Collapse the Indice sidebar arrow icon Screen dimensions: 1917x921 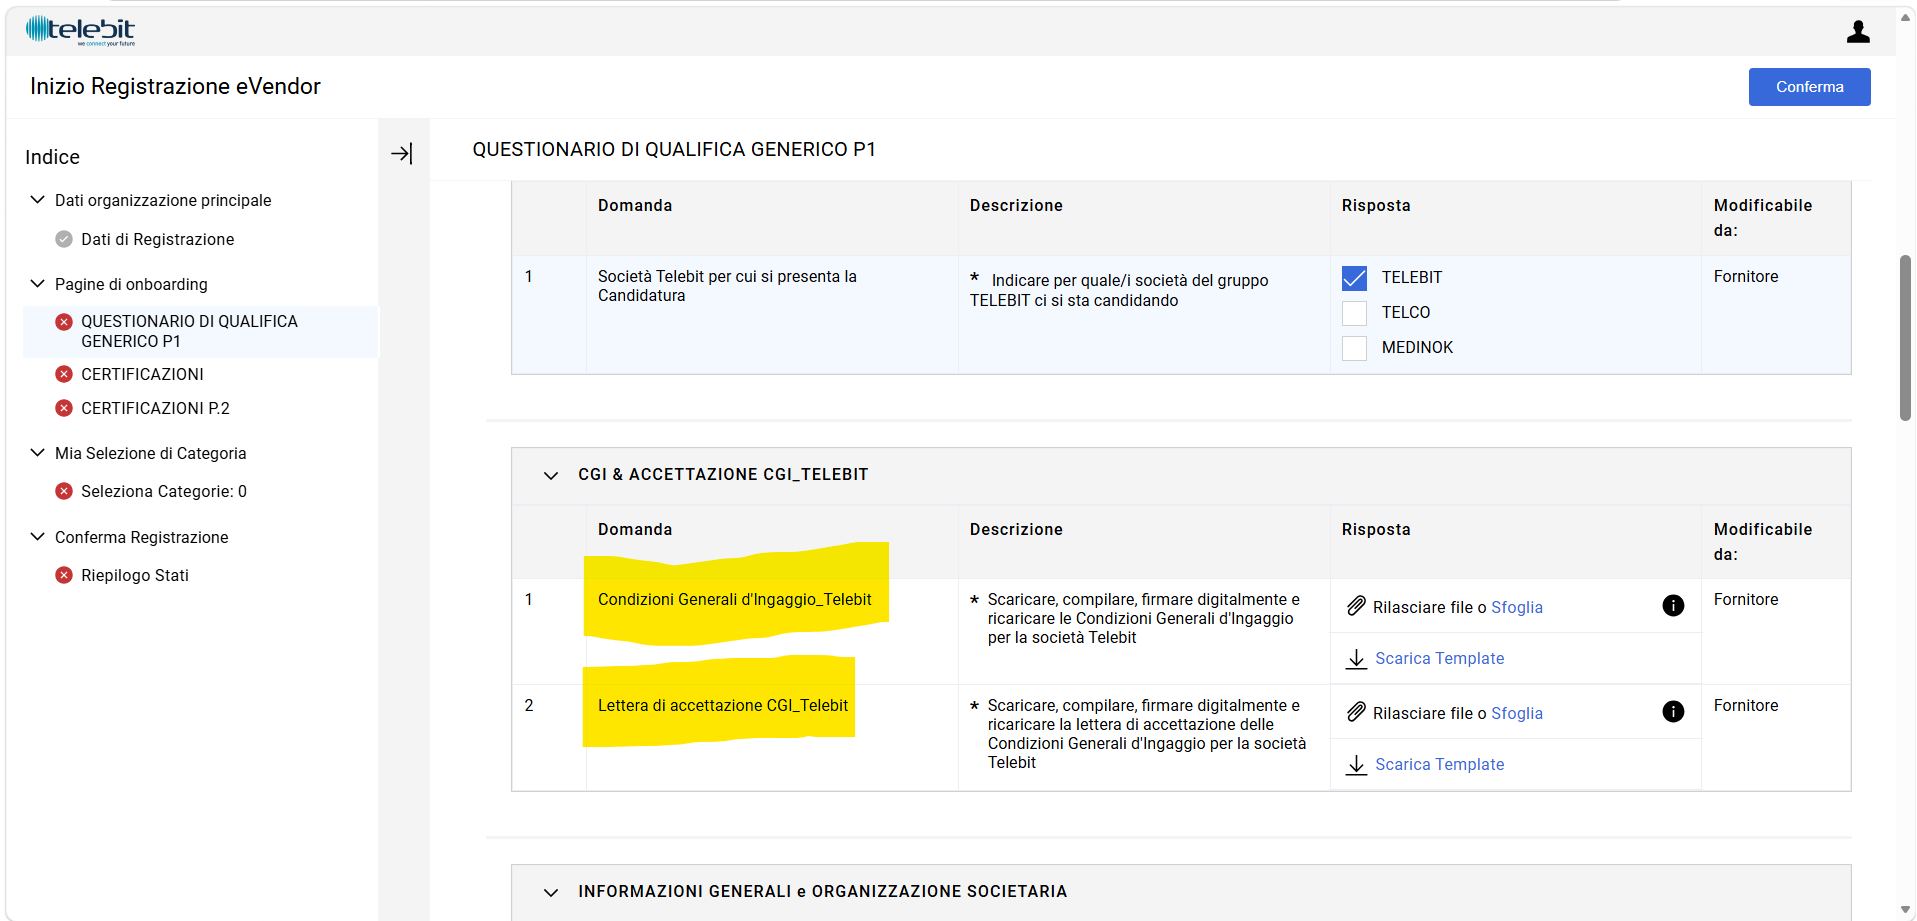point(402,154)
